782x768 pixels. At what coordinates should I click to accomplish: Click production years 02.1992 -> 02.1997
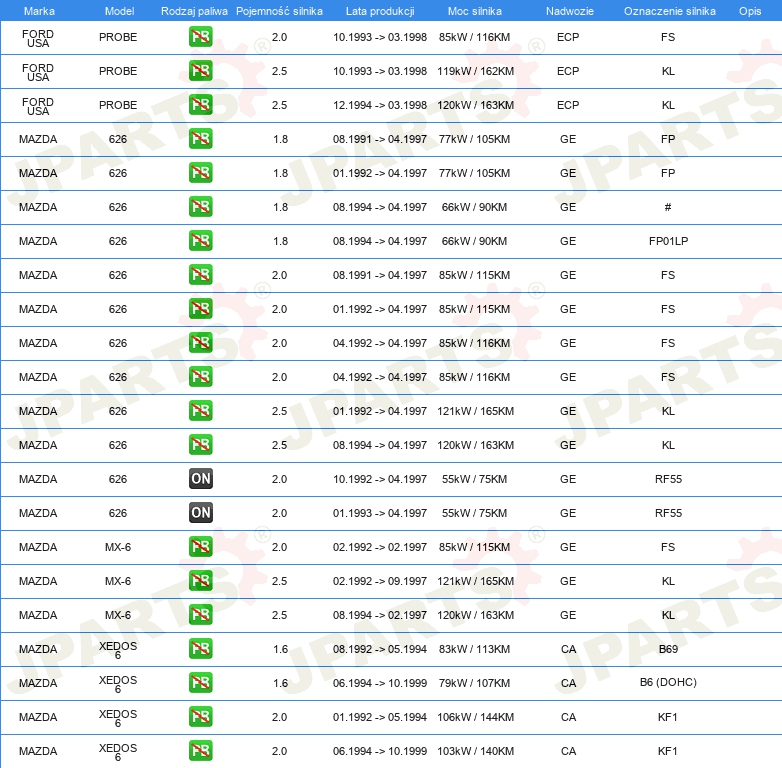pyautogui.click(x=380, y=547)
